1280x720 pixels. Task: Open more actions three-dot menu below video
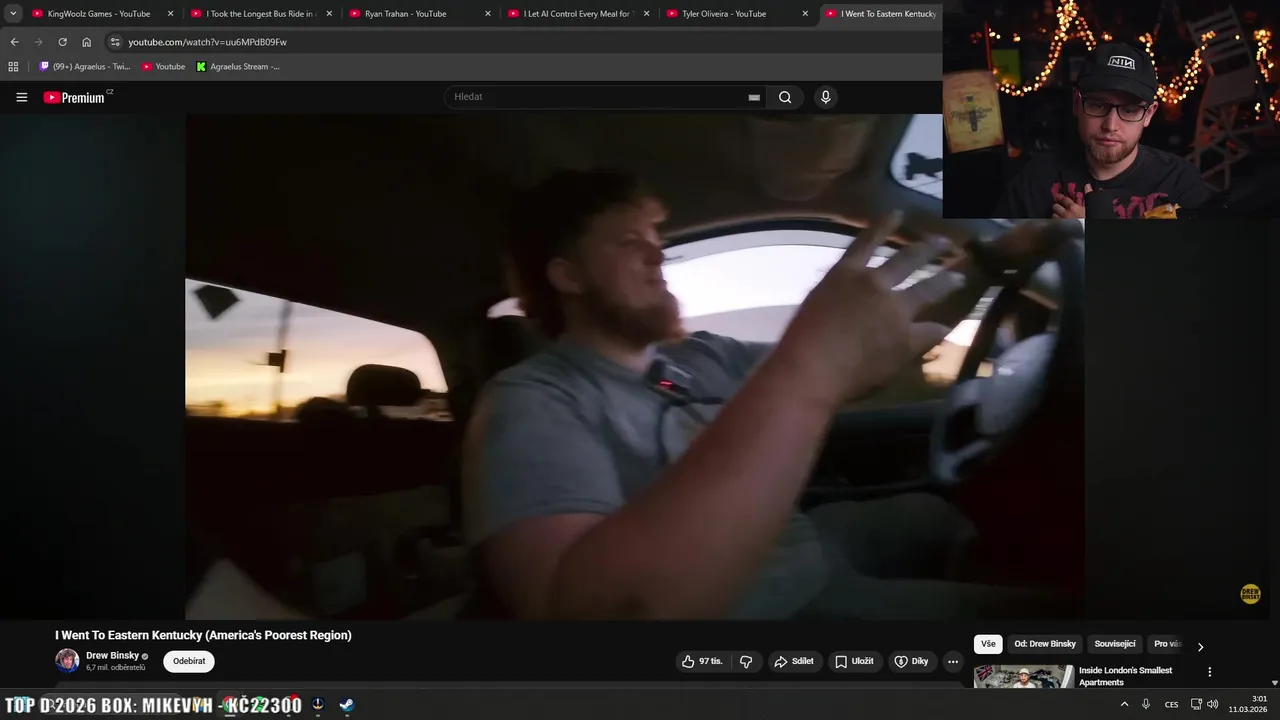[x=952, y=661]
